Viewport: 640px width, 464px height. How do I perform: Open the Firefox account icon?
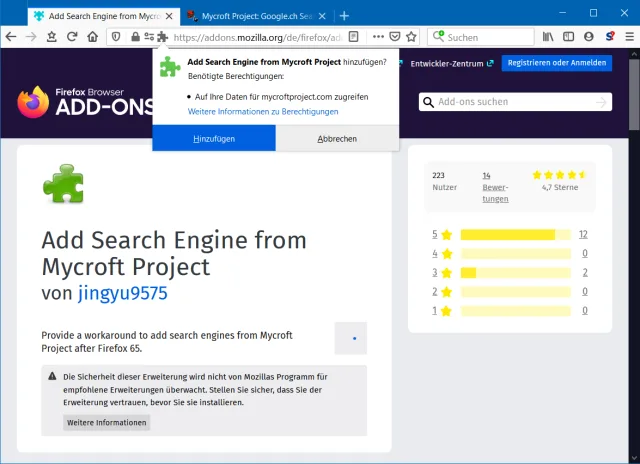(x=588, y=37)
